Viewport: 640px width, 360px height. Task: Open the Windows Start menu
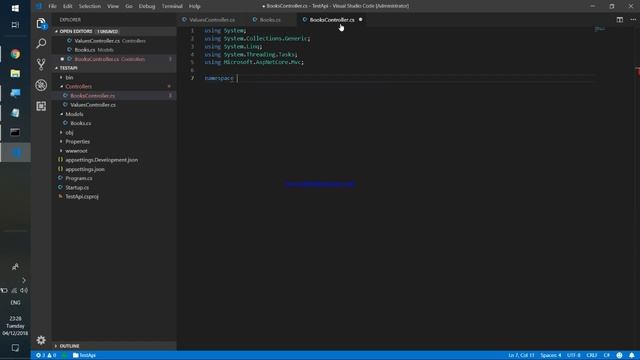point(15,8)
